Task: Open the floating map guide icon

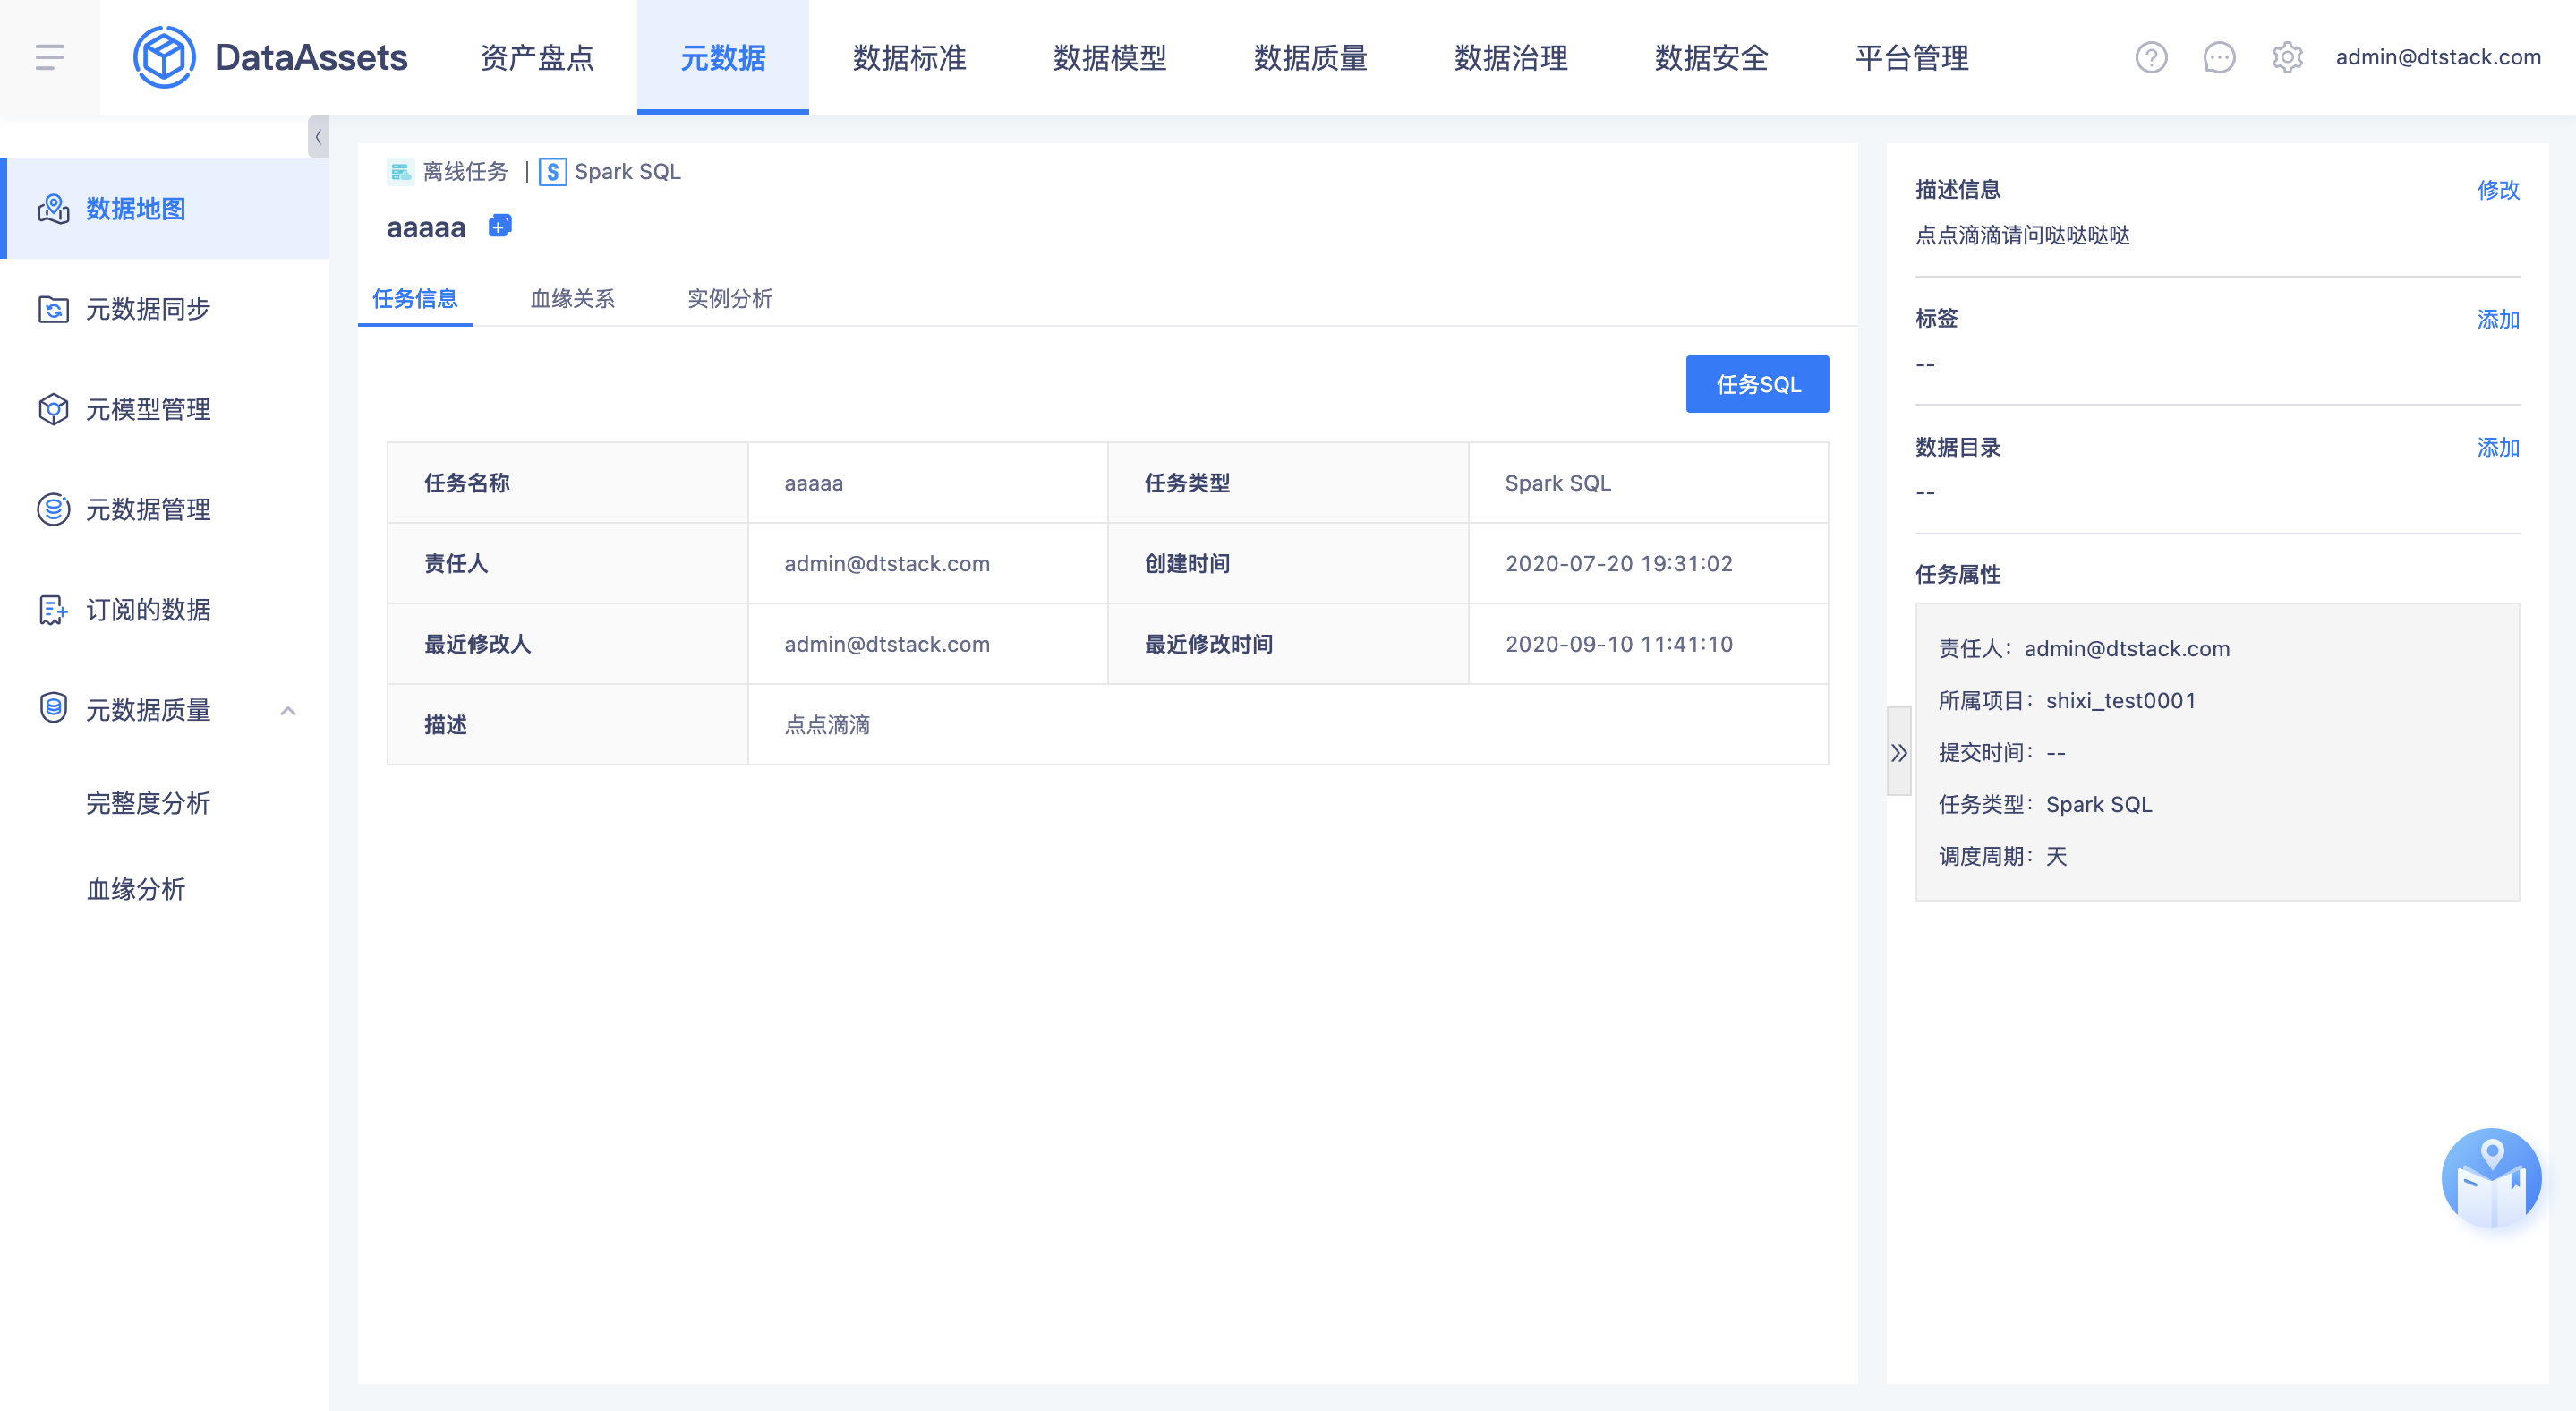Action: point(2491,1179)
